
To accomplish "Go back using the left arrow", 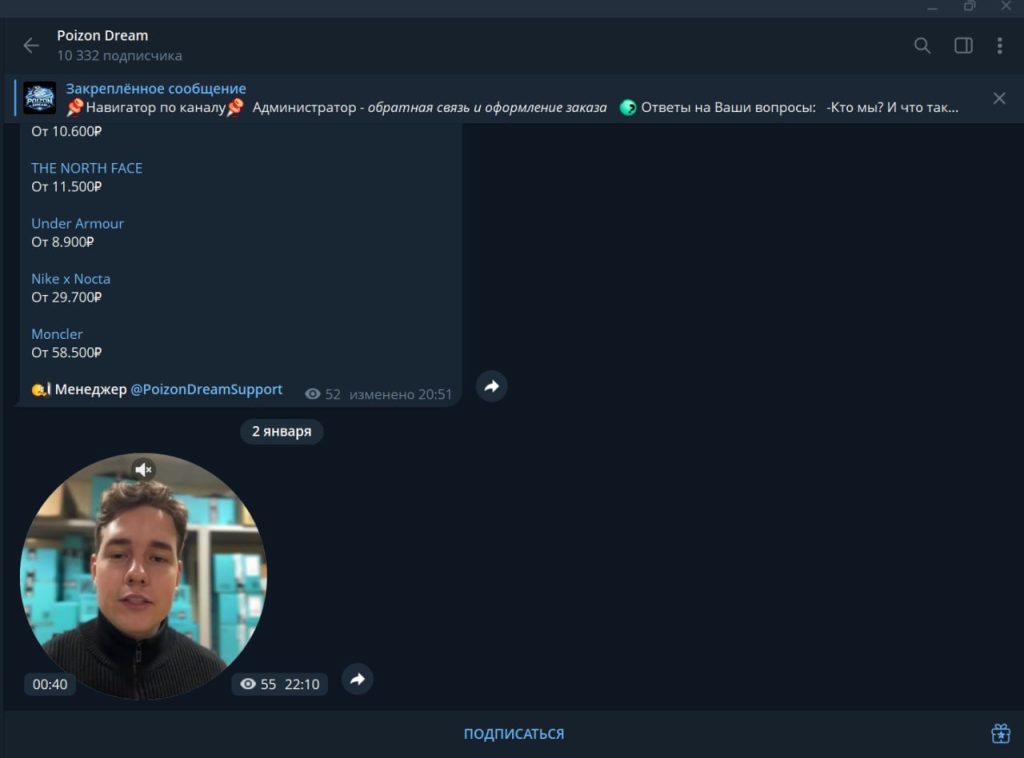I will (x=31, y=45).
